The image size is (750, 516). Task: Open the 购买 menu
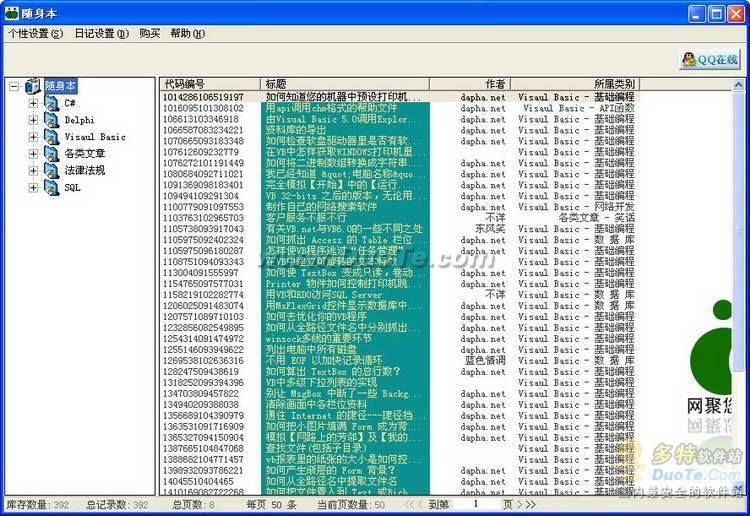[150, 33]
